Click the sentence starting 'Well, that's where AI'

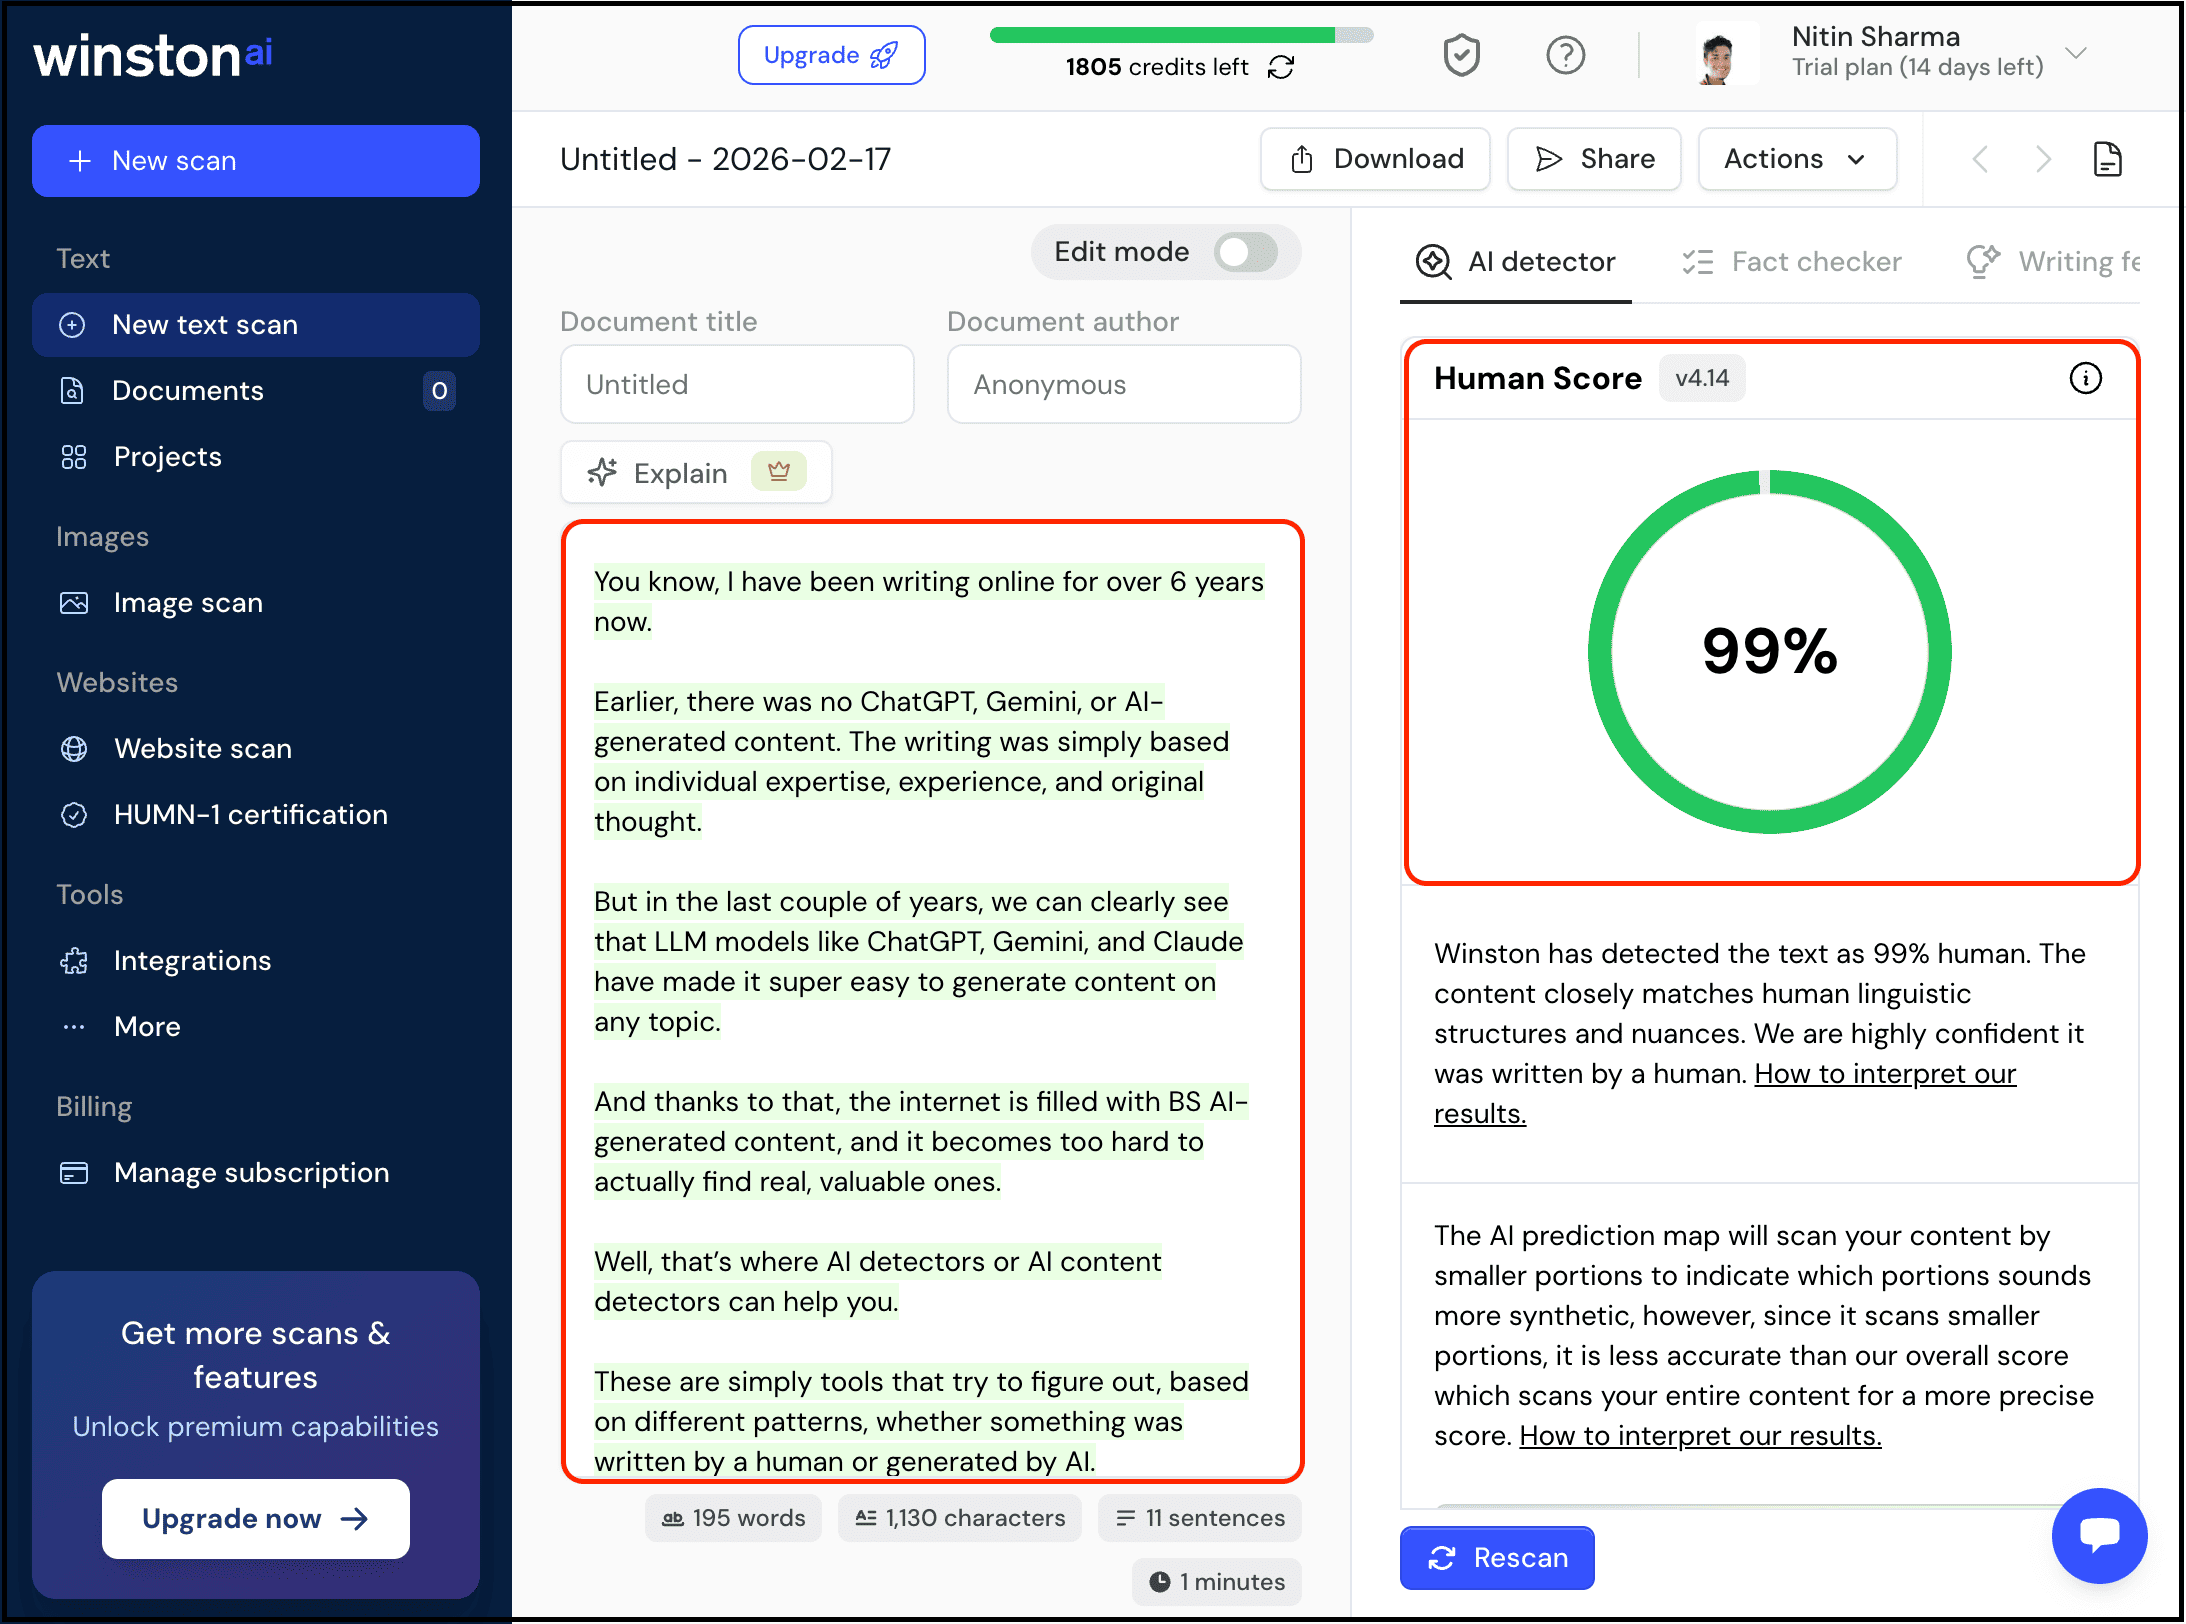click(878, 1282)
